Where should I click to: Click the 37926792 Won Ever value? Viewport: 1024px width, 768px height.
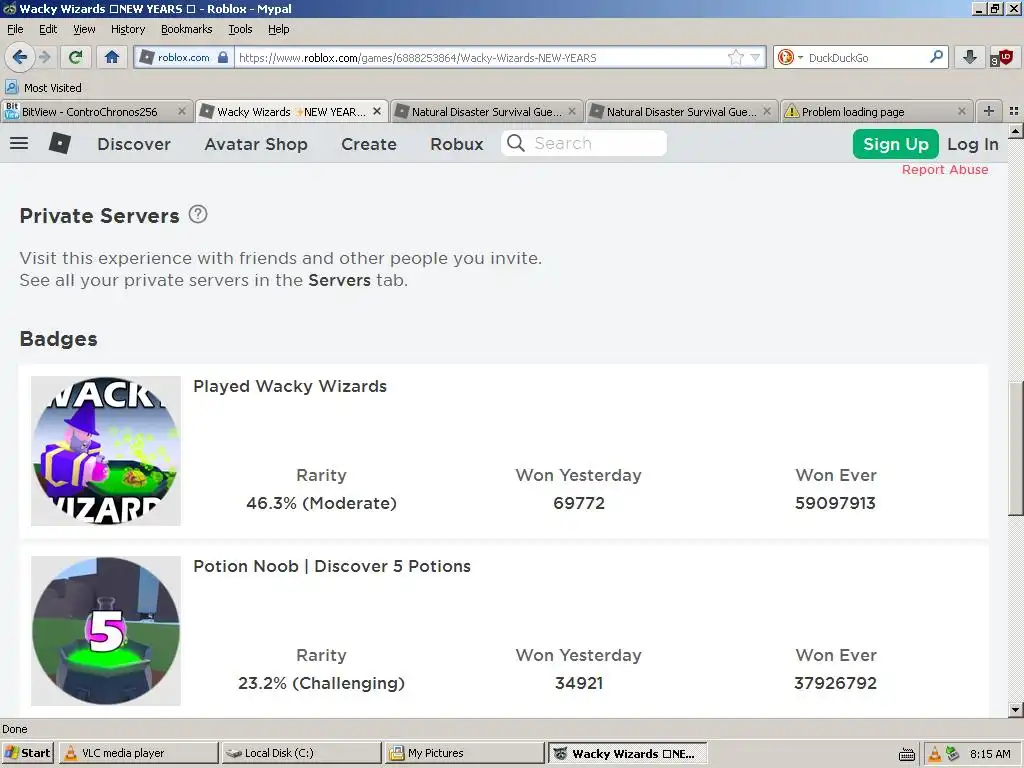pyautogui.click(x=835, y=684)
